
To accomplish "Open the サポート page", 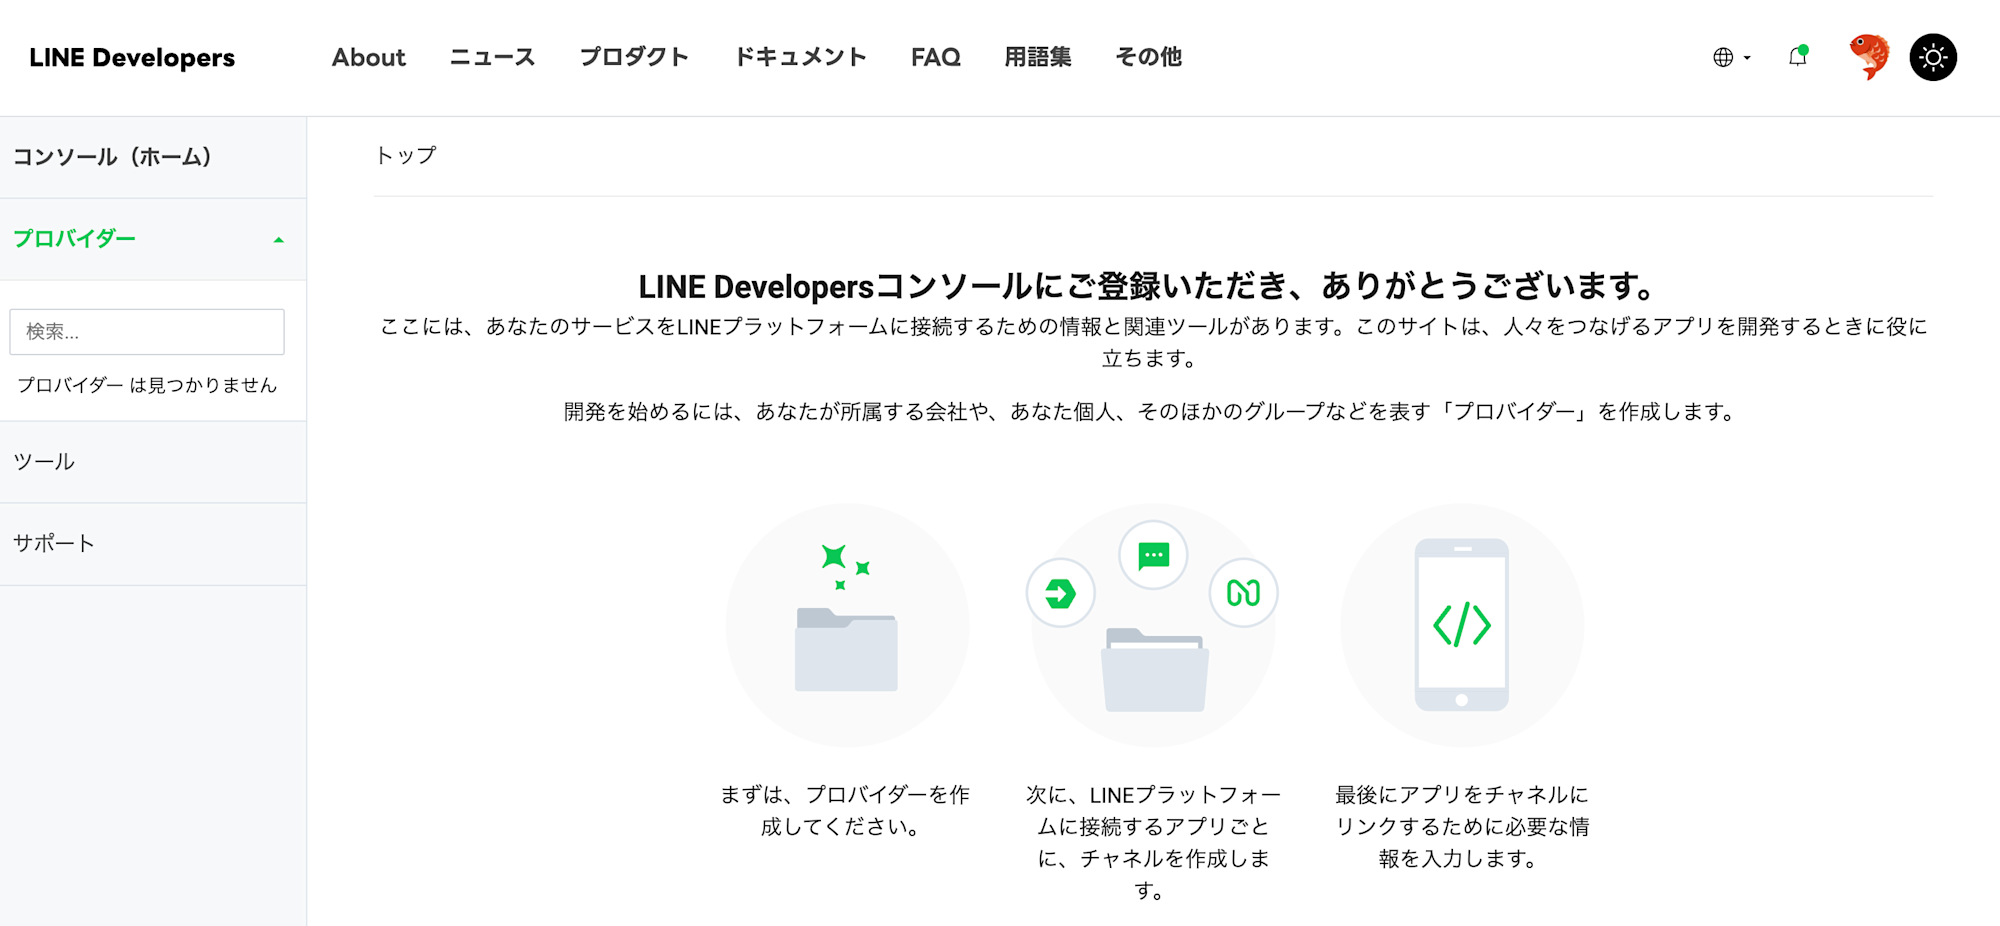I will click(x=55, y=543).
